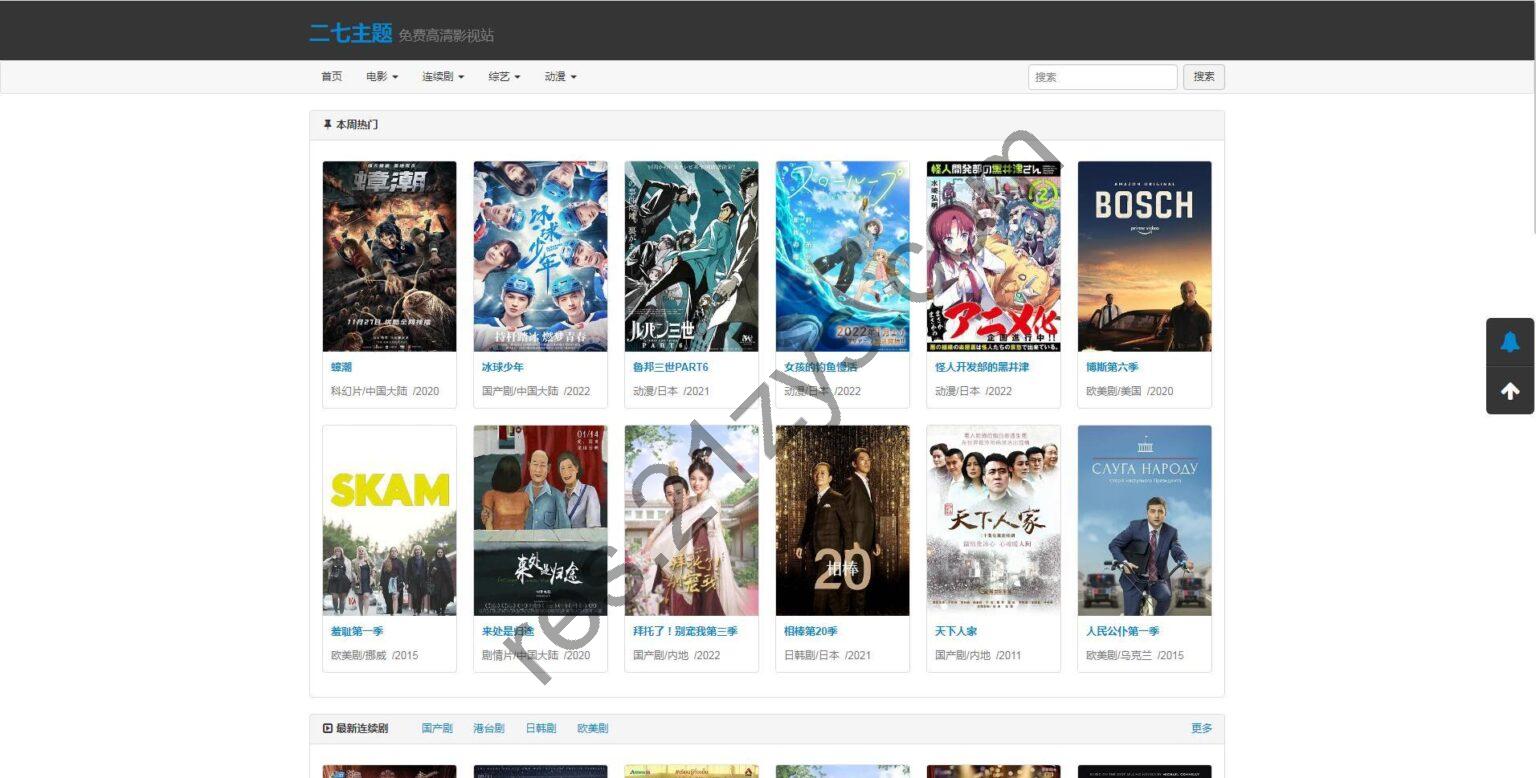This screenshot has height=778, width=1536.
Task: Click the 人民公仆第一季 title link
Action: coord(1122,631)
